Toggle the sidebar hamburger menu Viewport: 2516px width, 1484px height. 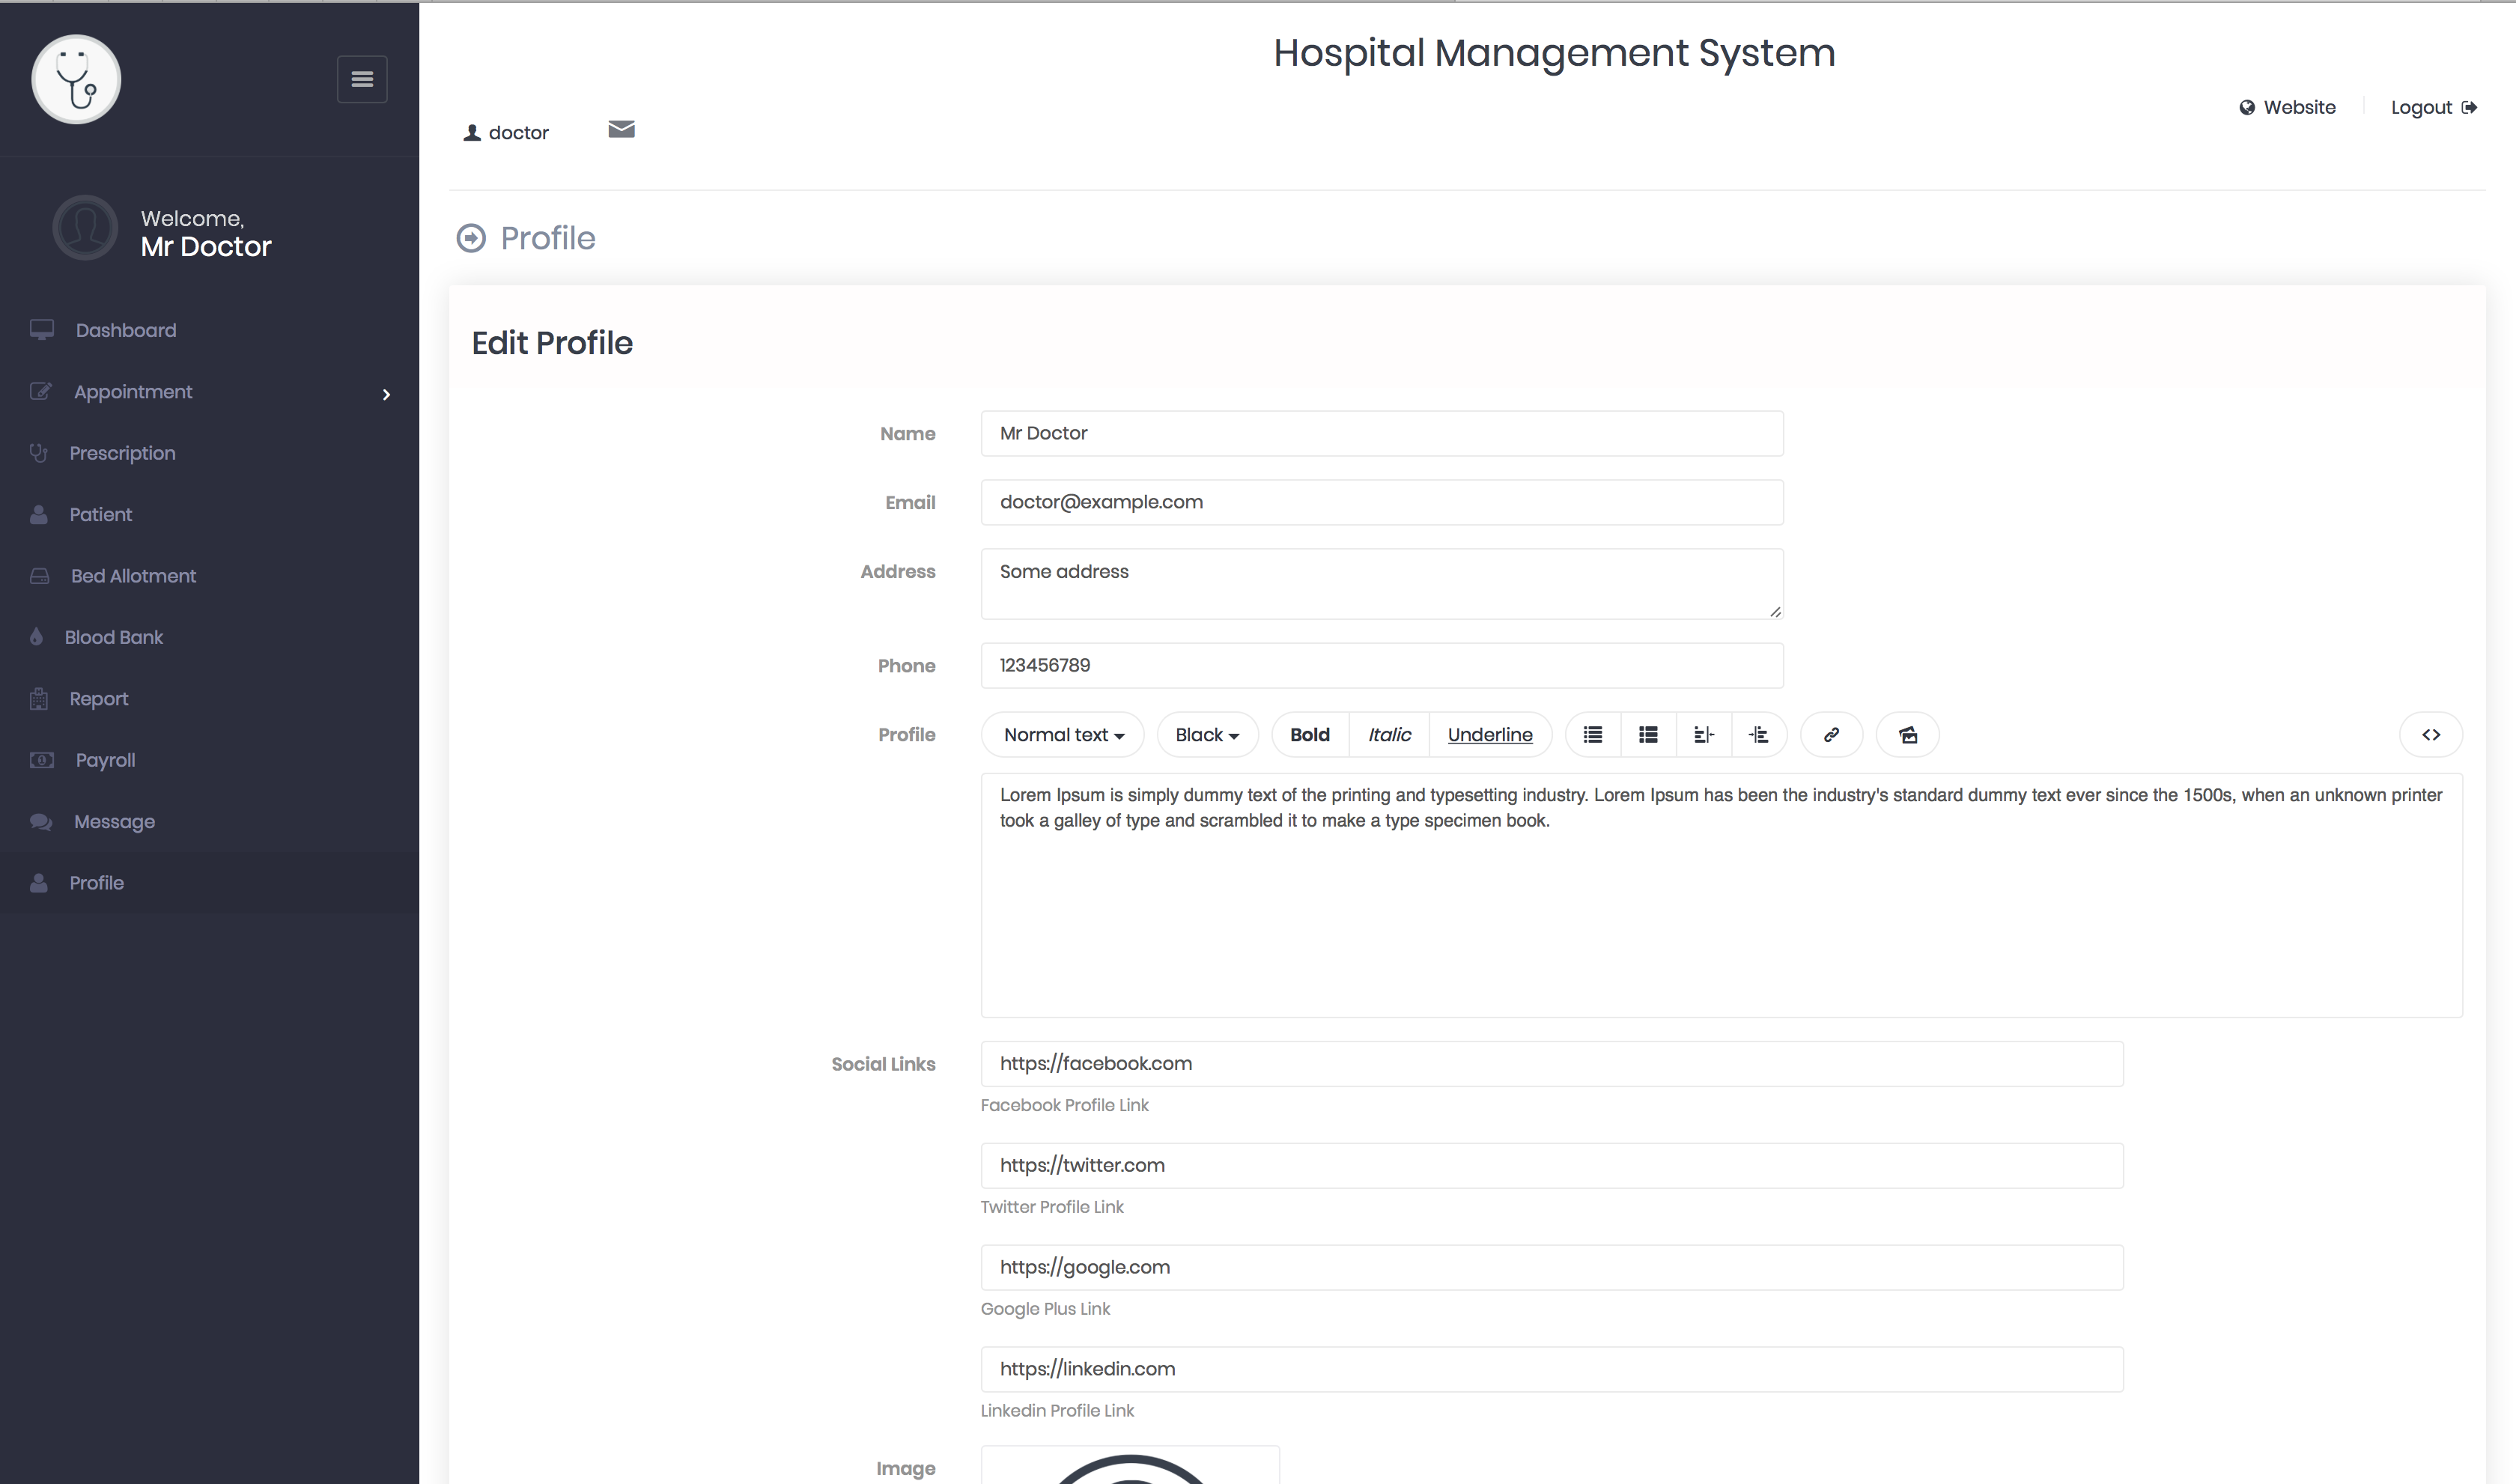tap(362, 79)
